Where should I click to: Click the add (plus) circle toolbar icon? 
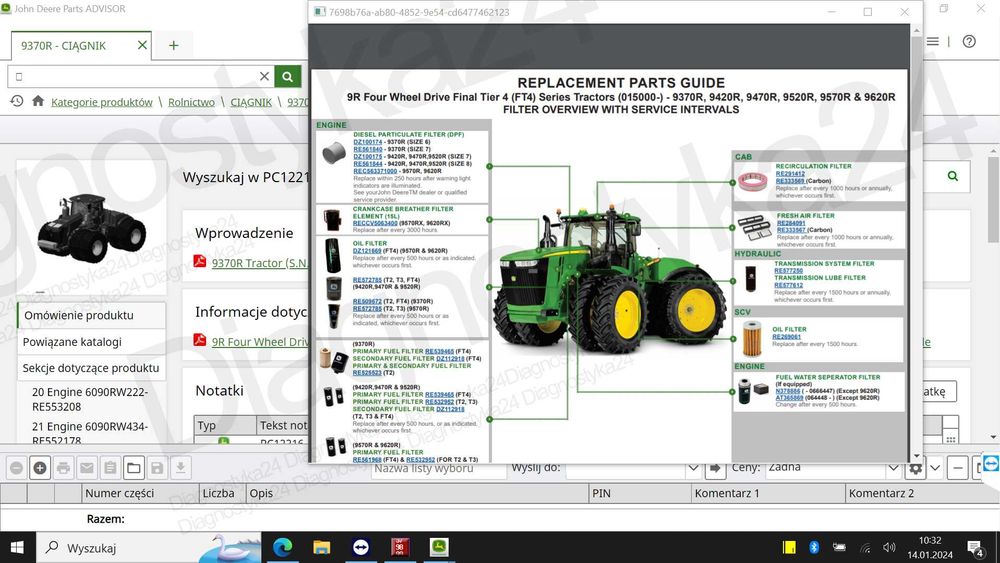40,468
